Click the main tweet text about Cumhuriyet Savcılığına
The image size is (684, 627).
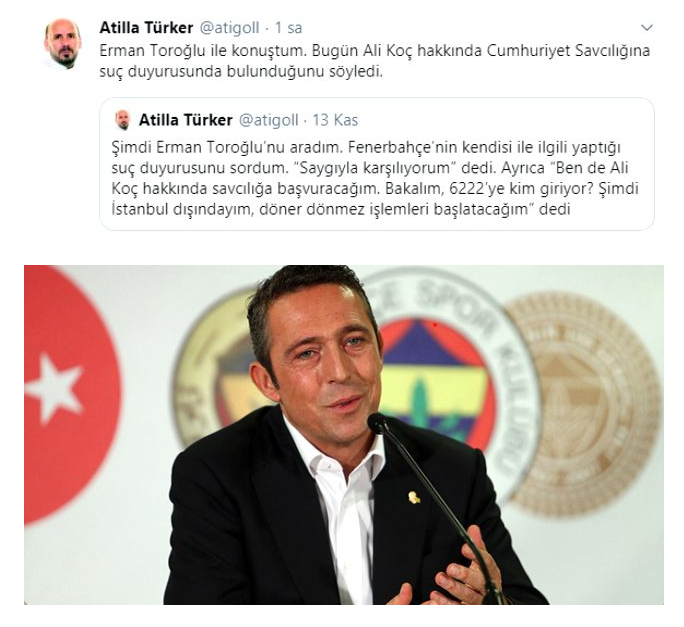point(375,61)
